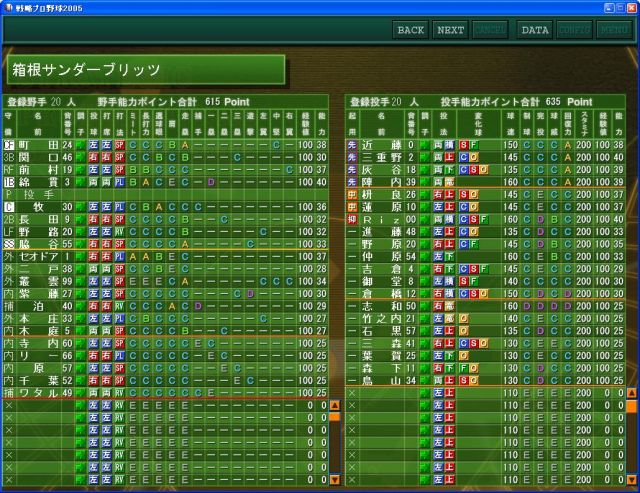Click the team name field 箱根サンダーブリッツ
Image resolution: width=640 pixels, height=493 pixels.
(x=146, y=69)
